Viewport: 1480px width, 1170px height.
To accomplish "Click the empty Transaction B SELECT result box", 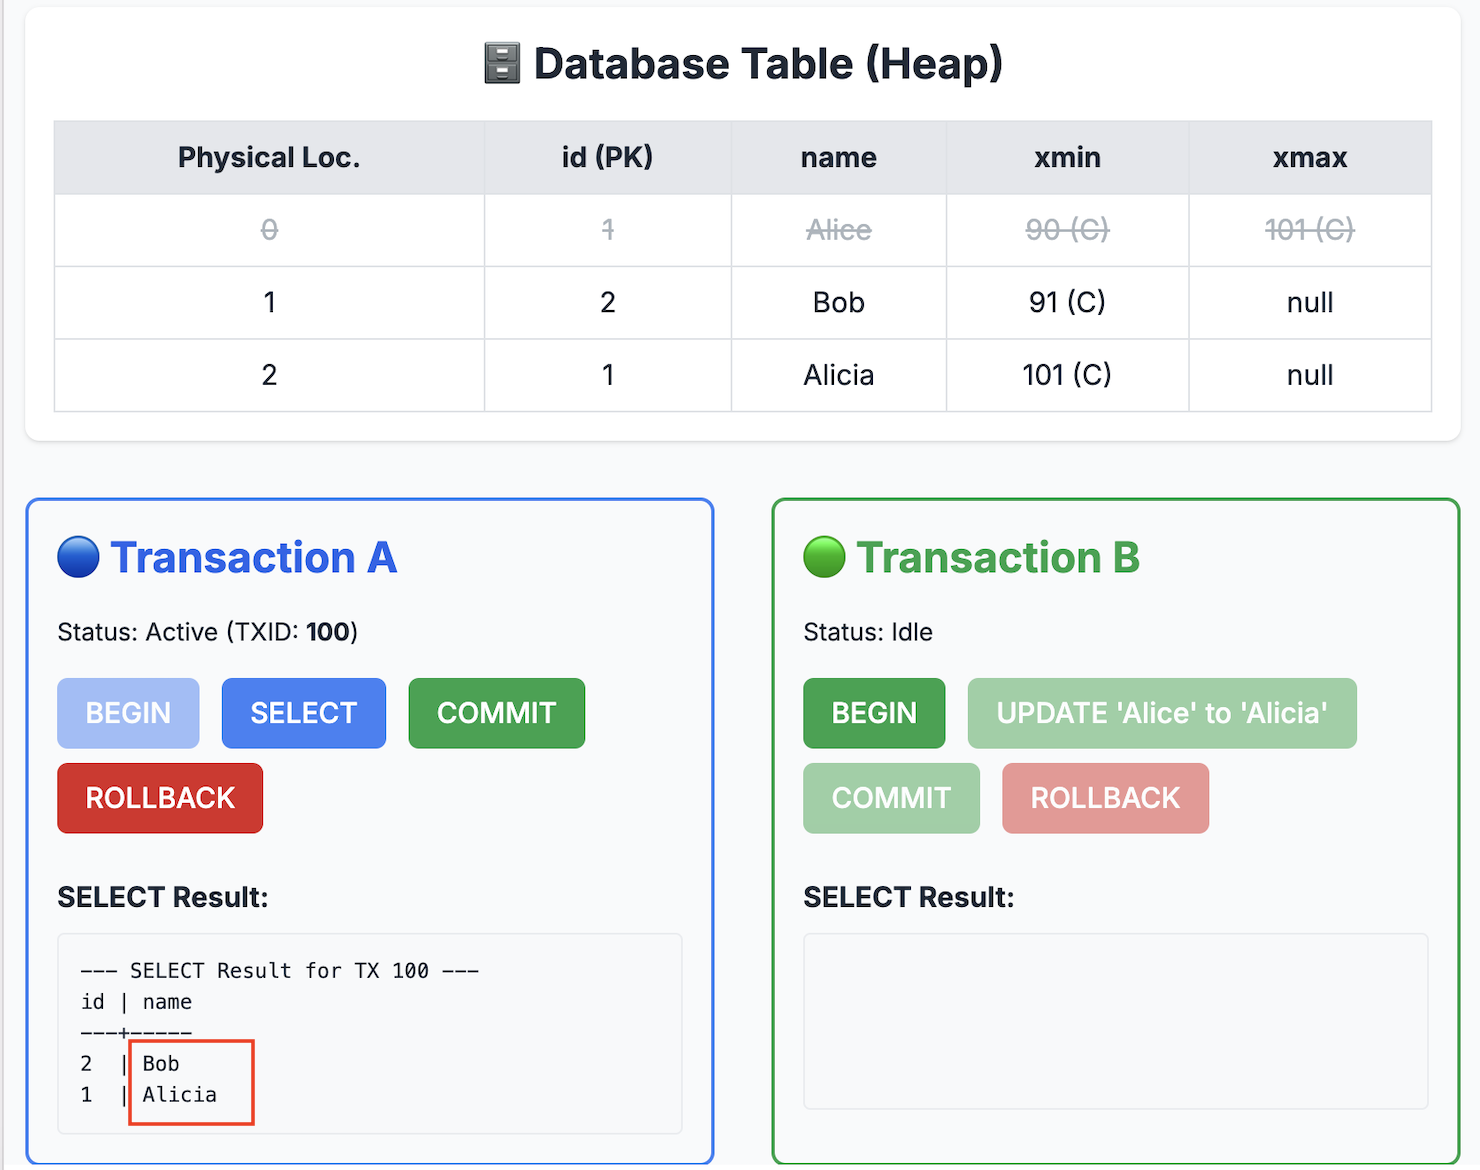I will 1115,1021.
